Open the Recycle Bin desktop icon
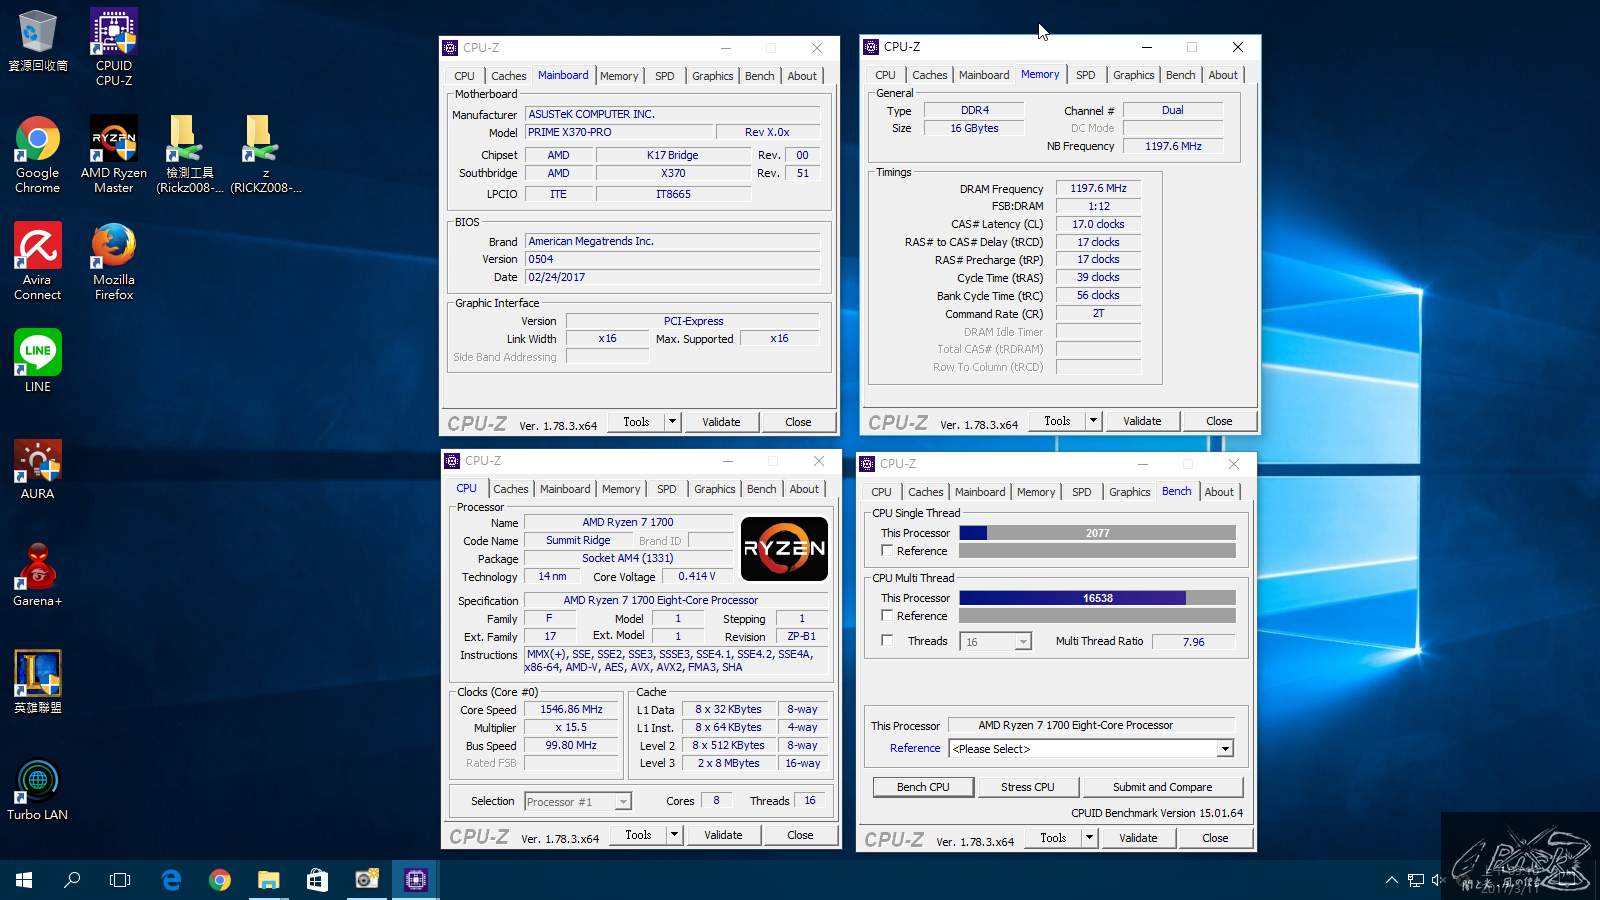Viewport: 1600px width, 900px height. (38, 41)
